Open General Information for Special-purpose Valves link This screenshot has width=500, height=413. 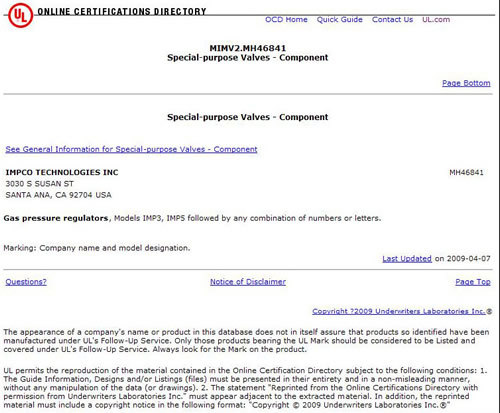point(131,149)
